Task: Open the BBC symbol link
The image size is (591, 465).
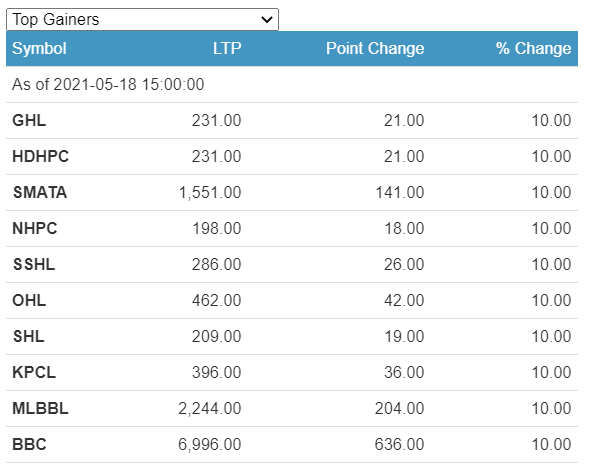Action: [x=29, y=444]
